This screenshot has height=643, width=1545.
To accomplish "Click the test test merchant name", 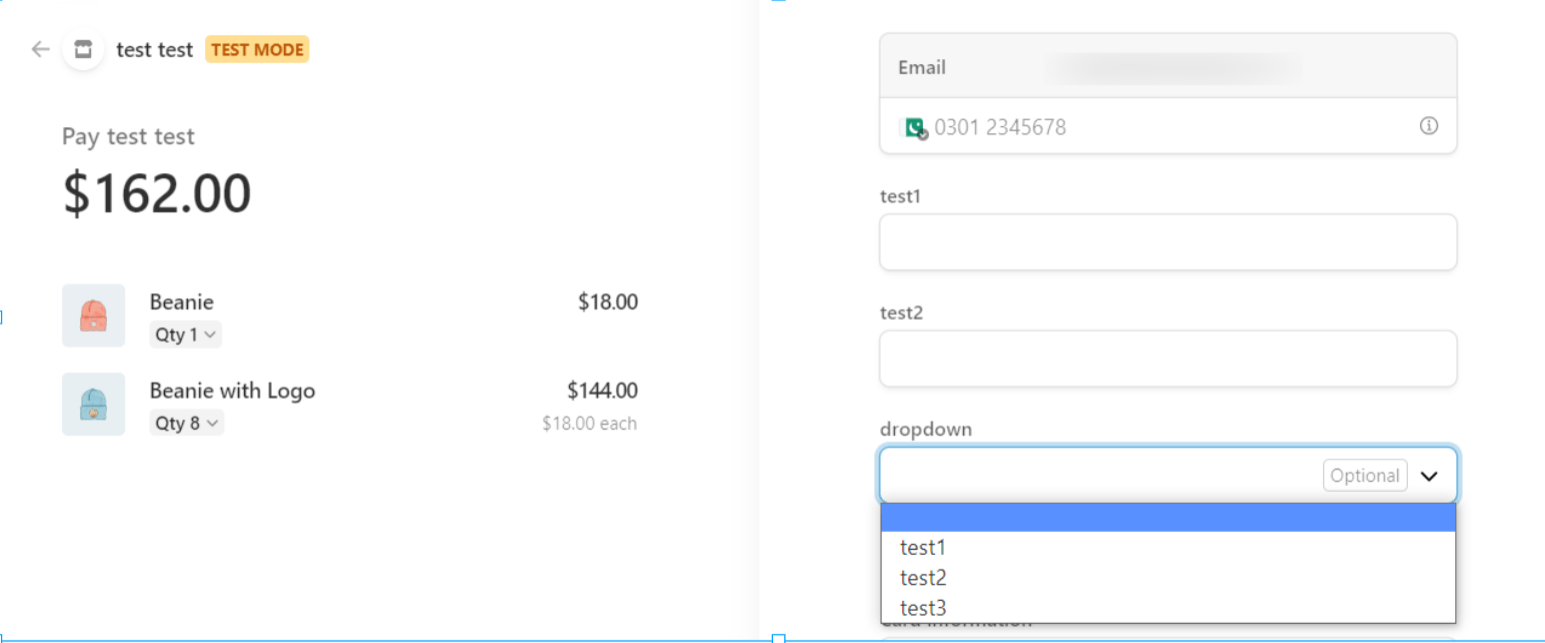I will pos(154,49).
